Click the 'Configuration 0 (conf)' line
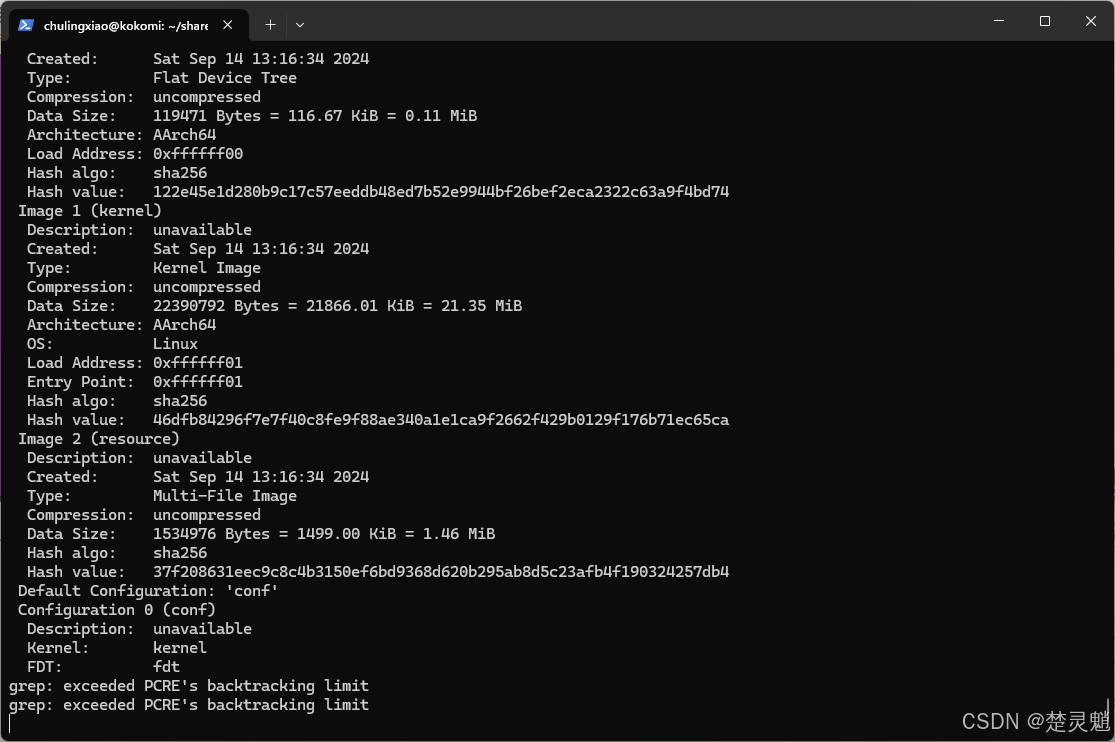 point(117,610)
